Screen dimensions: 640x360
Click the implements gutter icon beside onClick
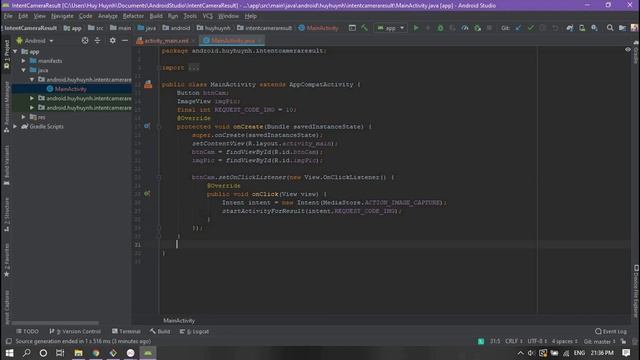pyautogui.click(x=147, y=193)
